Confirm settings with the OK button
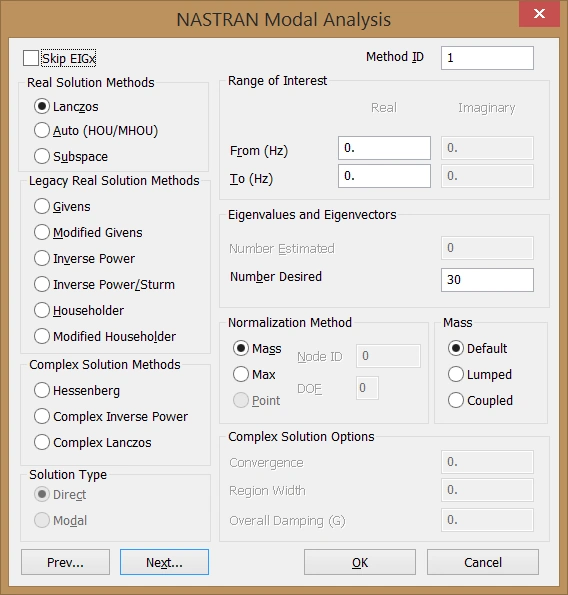The height and width of the screenshot is (595, 568). [x=360, y=562]
